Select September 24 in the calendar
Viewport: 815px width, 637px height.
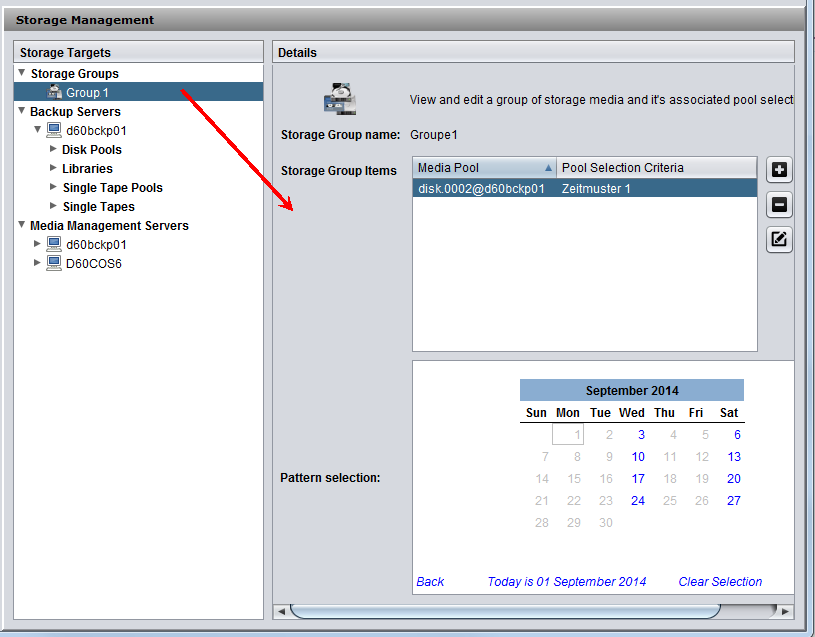pyautogui.click(x=638, y=500)
